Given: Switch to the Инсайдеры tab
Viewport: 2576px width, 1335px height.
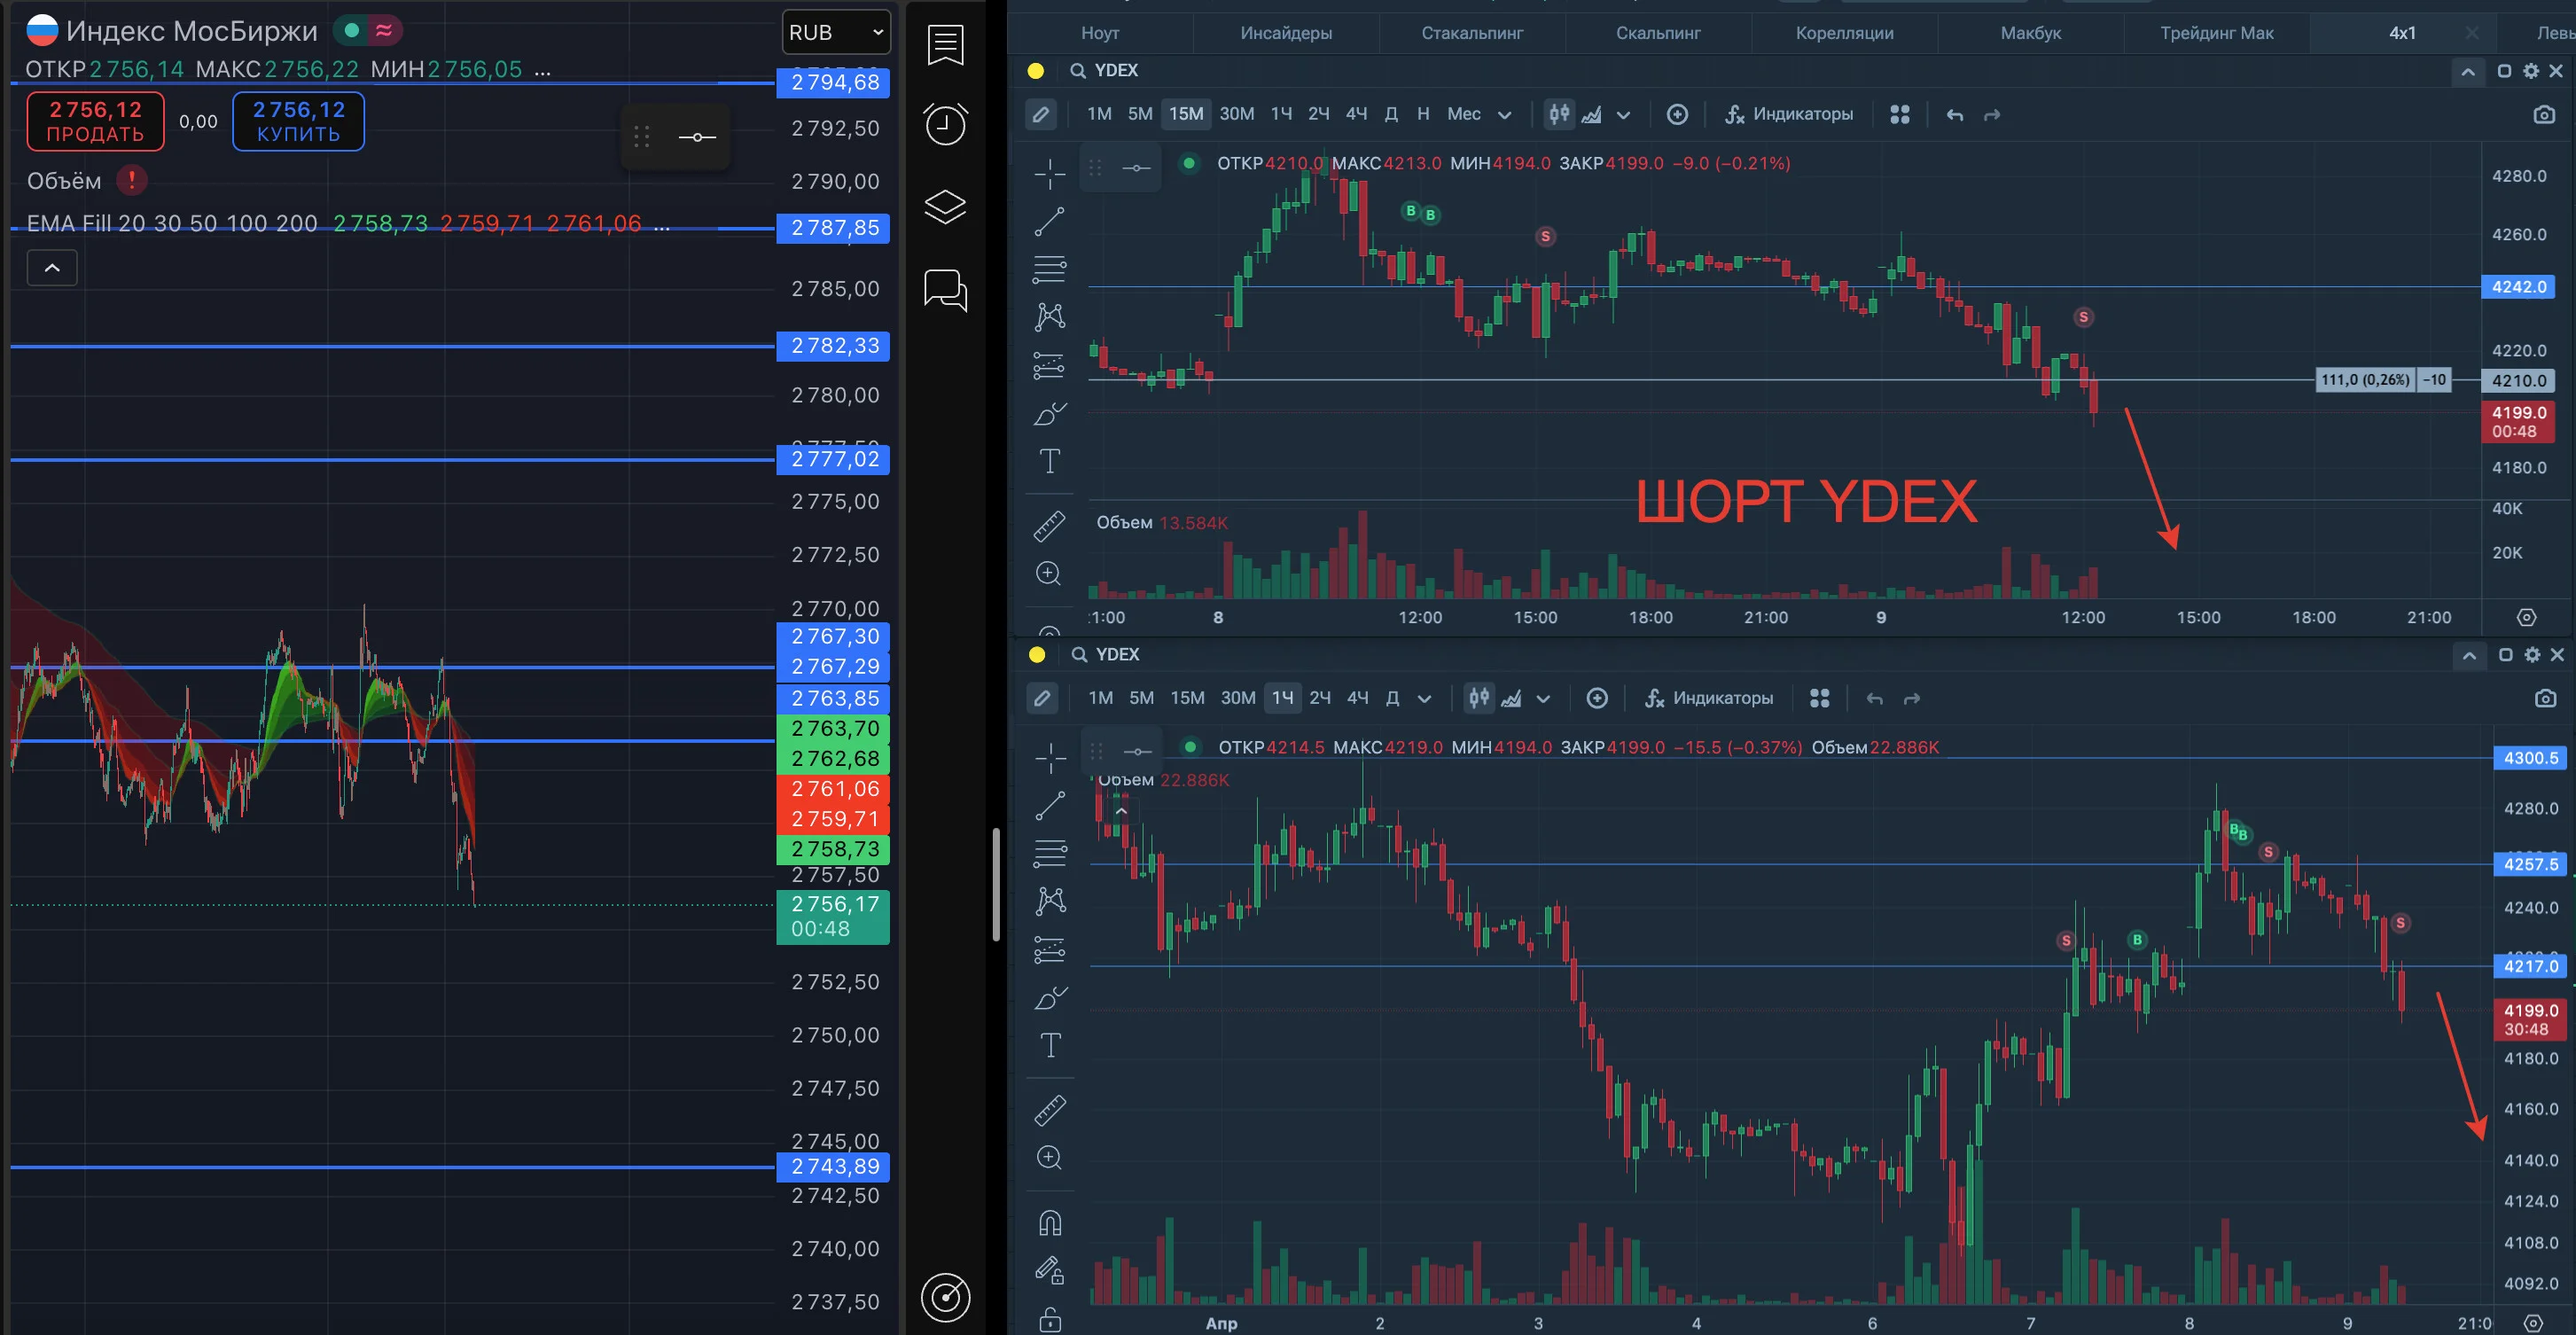Looking at the screenshot, I should pos(1286,33).
